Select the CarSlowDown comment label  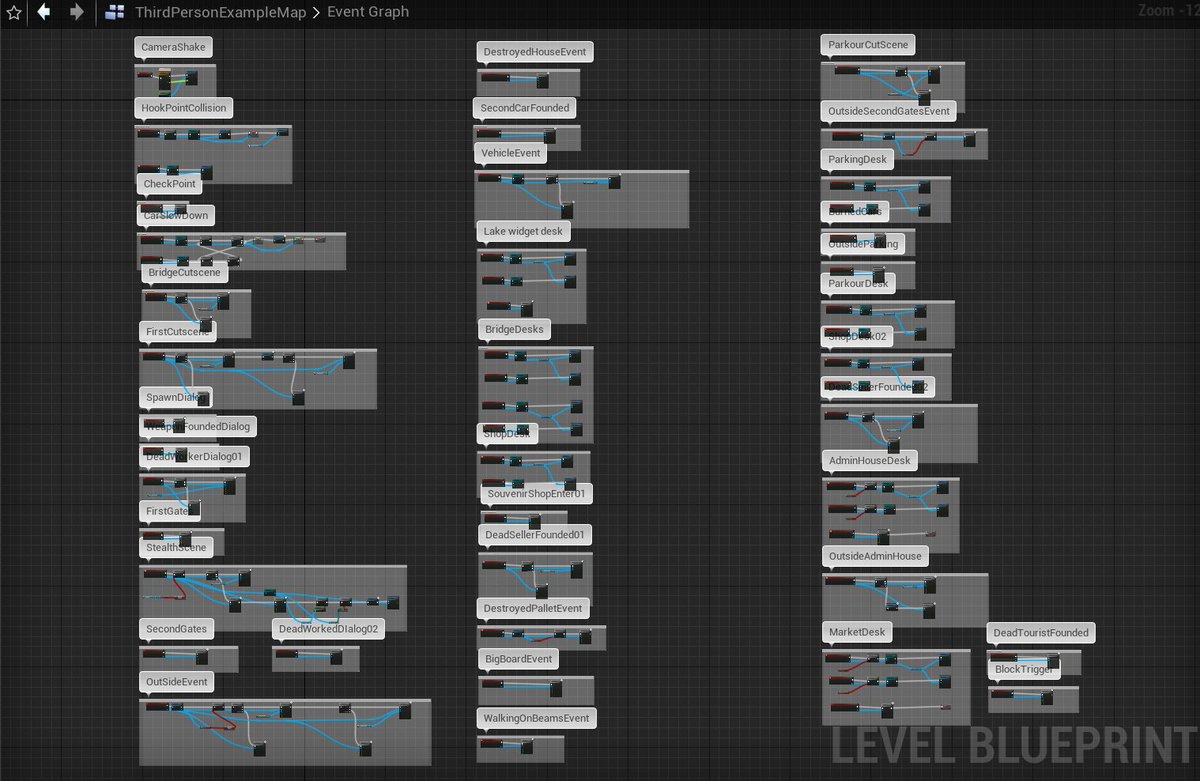[x=176, y=215]
